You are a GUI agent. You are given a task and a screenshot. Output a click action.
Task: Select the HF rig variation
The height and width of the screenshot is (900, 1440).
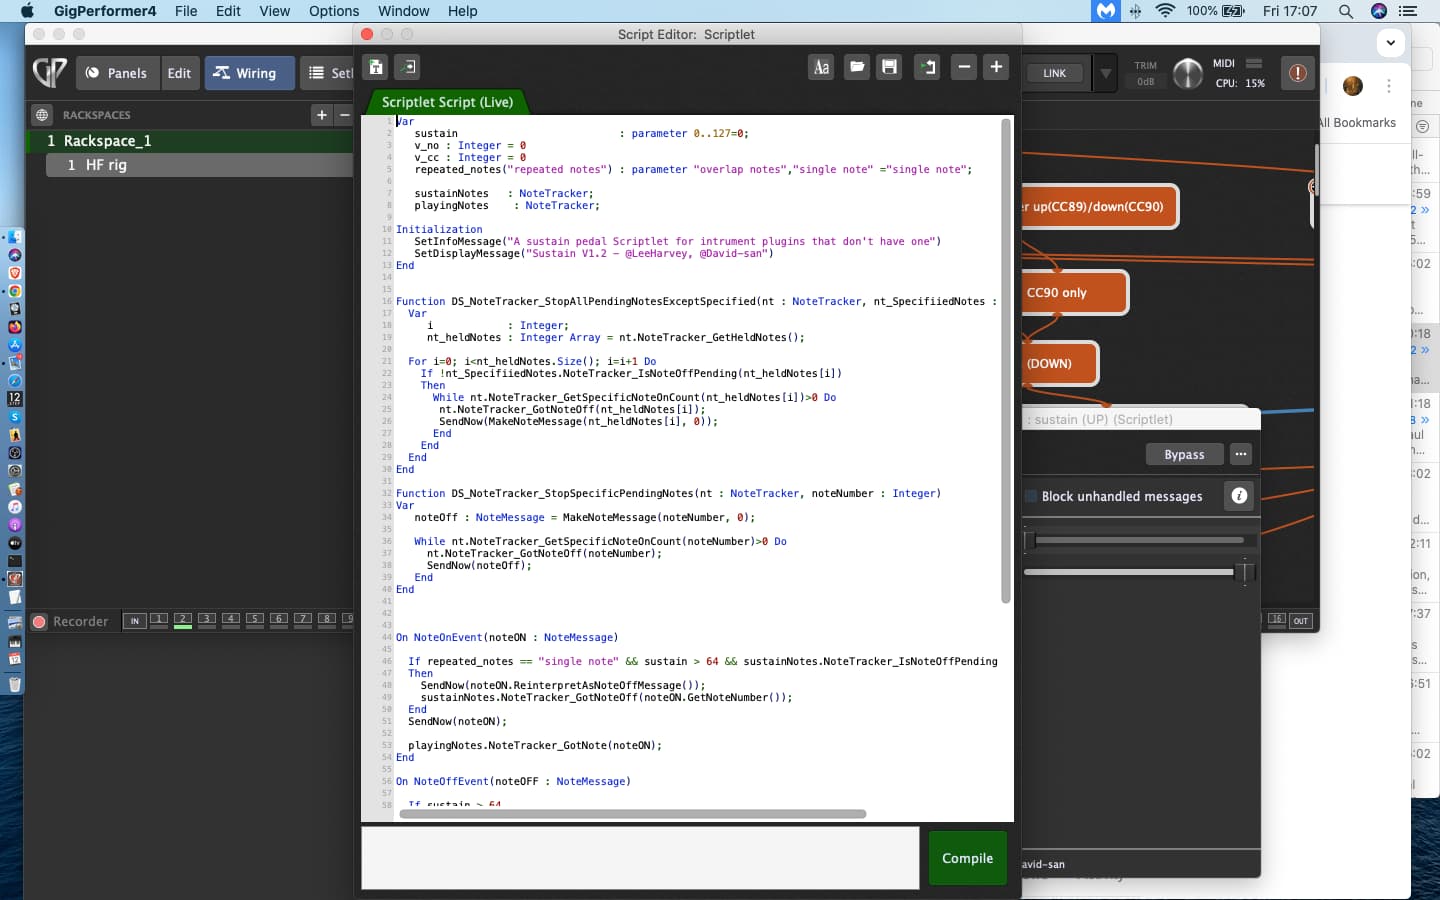point(200,165)
